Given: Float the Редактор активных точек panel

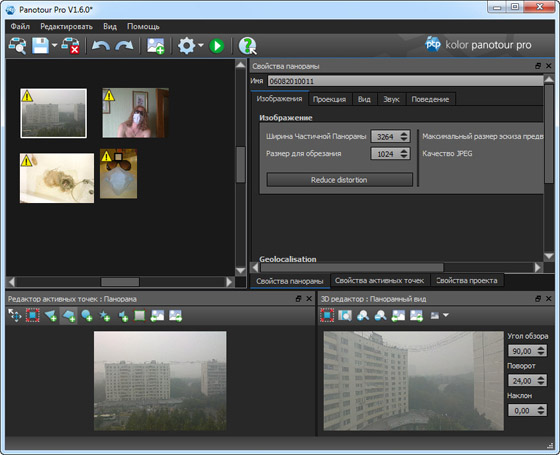Looking at the screenshot, I should tap(299, 299).
